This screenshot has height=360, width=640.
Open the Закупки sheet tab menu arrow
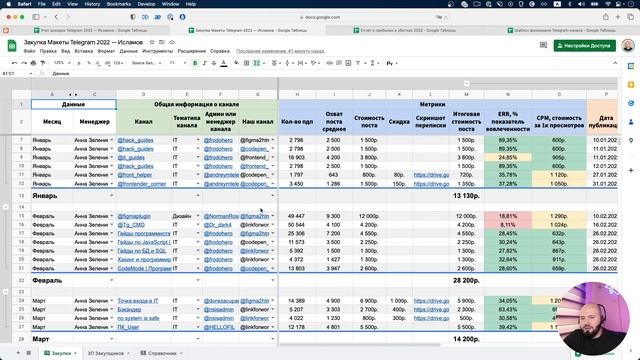coord(76,353)
